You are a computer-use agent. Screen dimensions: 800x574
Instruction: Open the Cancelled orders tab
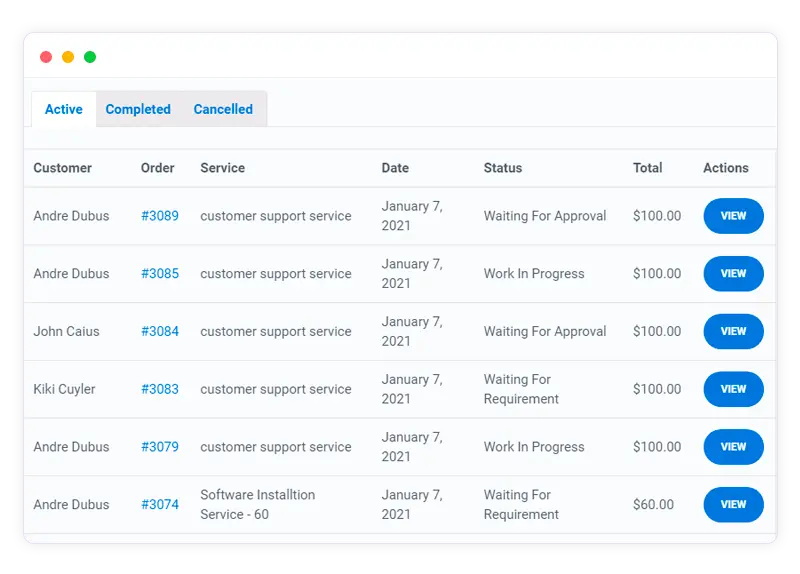223,109
